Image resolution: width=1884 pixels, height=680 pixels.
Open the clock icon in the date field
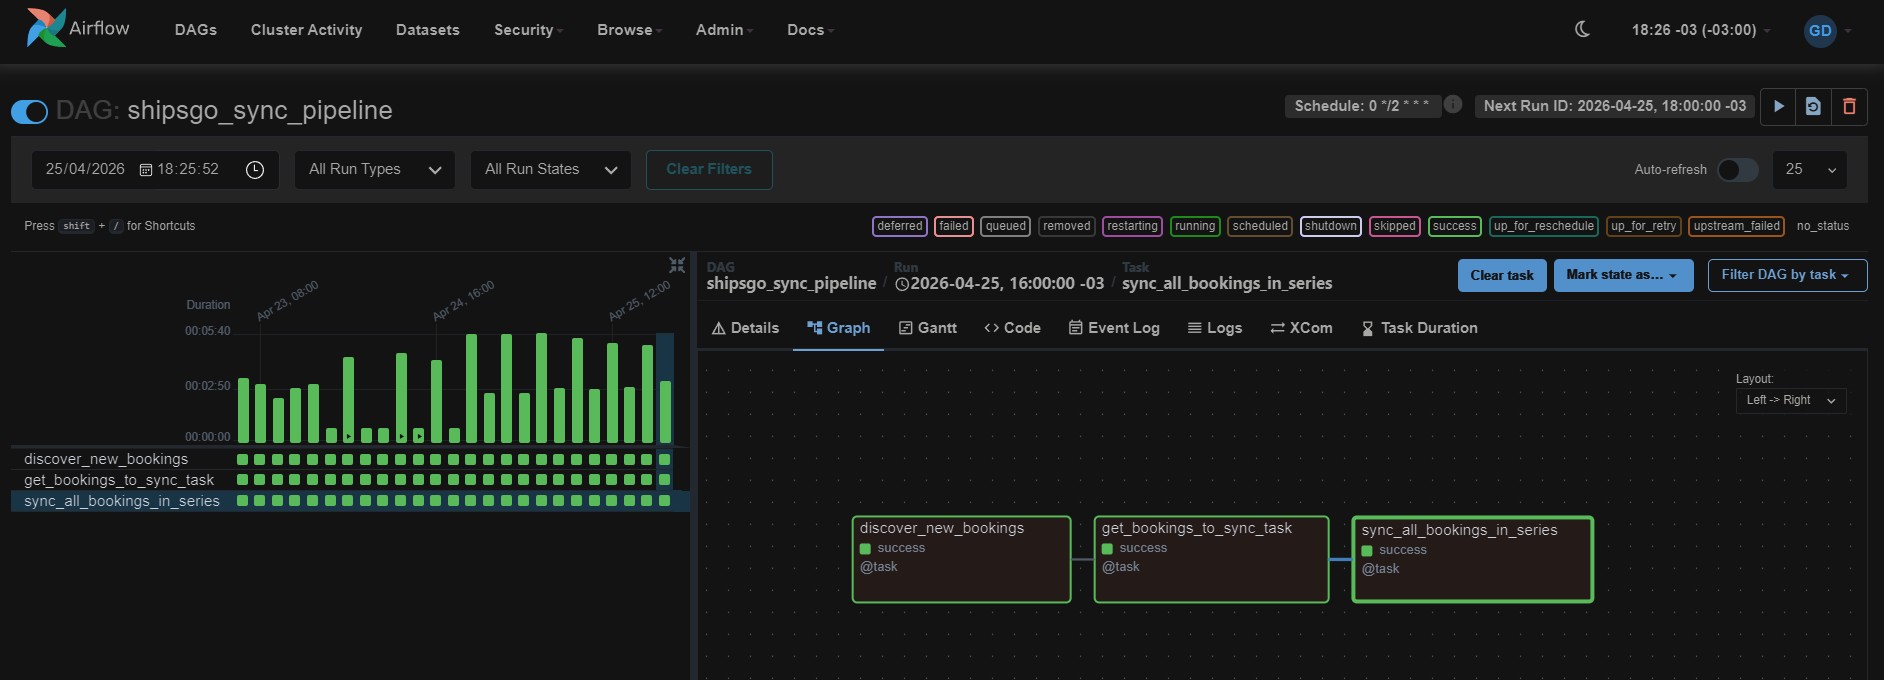pyautogui.click(x=255, y=170)
